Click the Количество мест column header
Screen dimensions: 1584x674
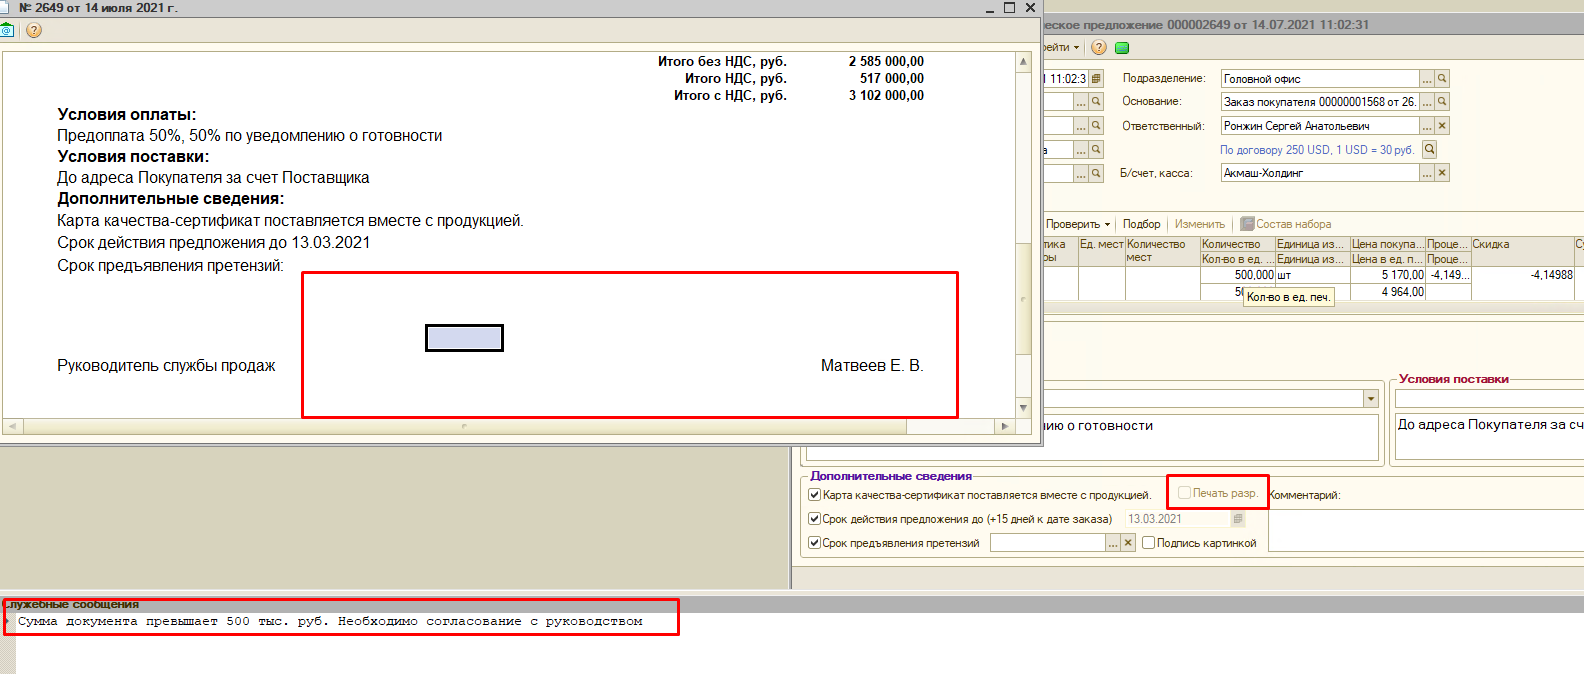coord(1162,251)
